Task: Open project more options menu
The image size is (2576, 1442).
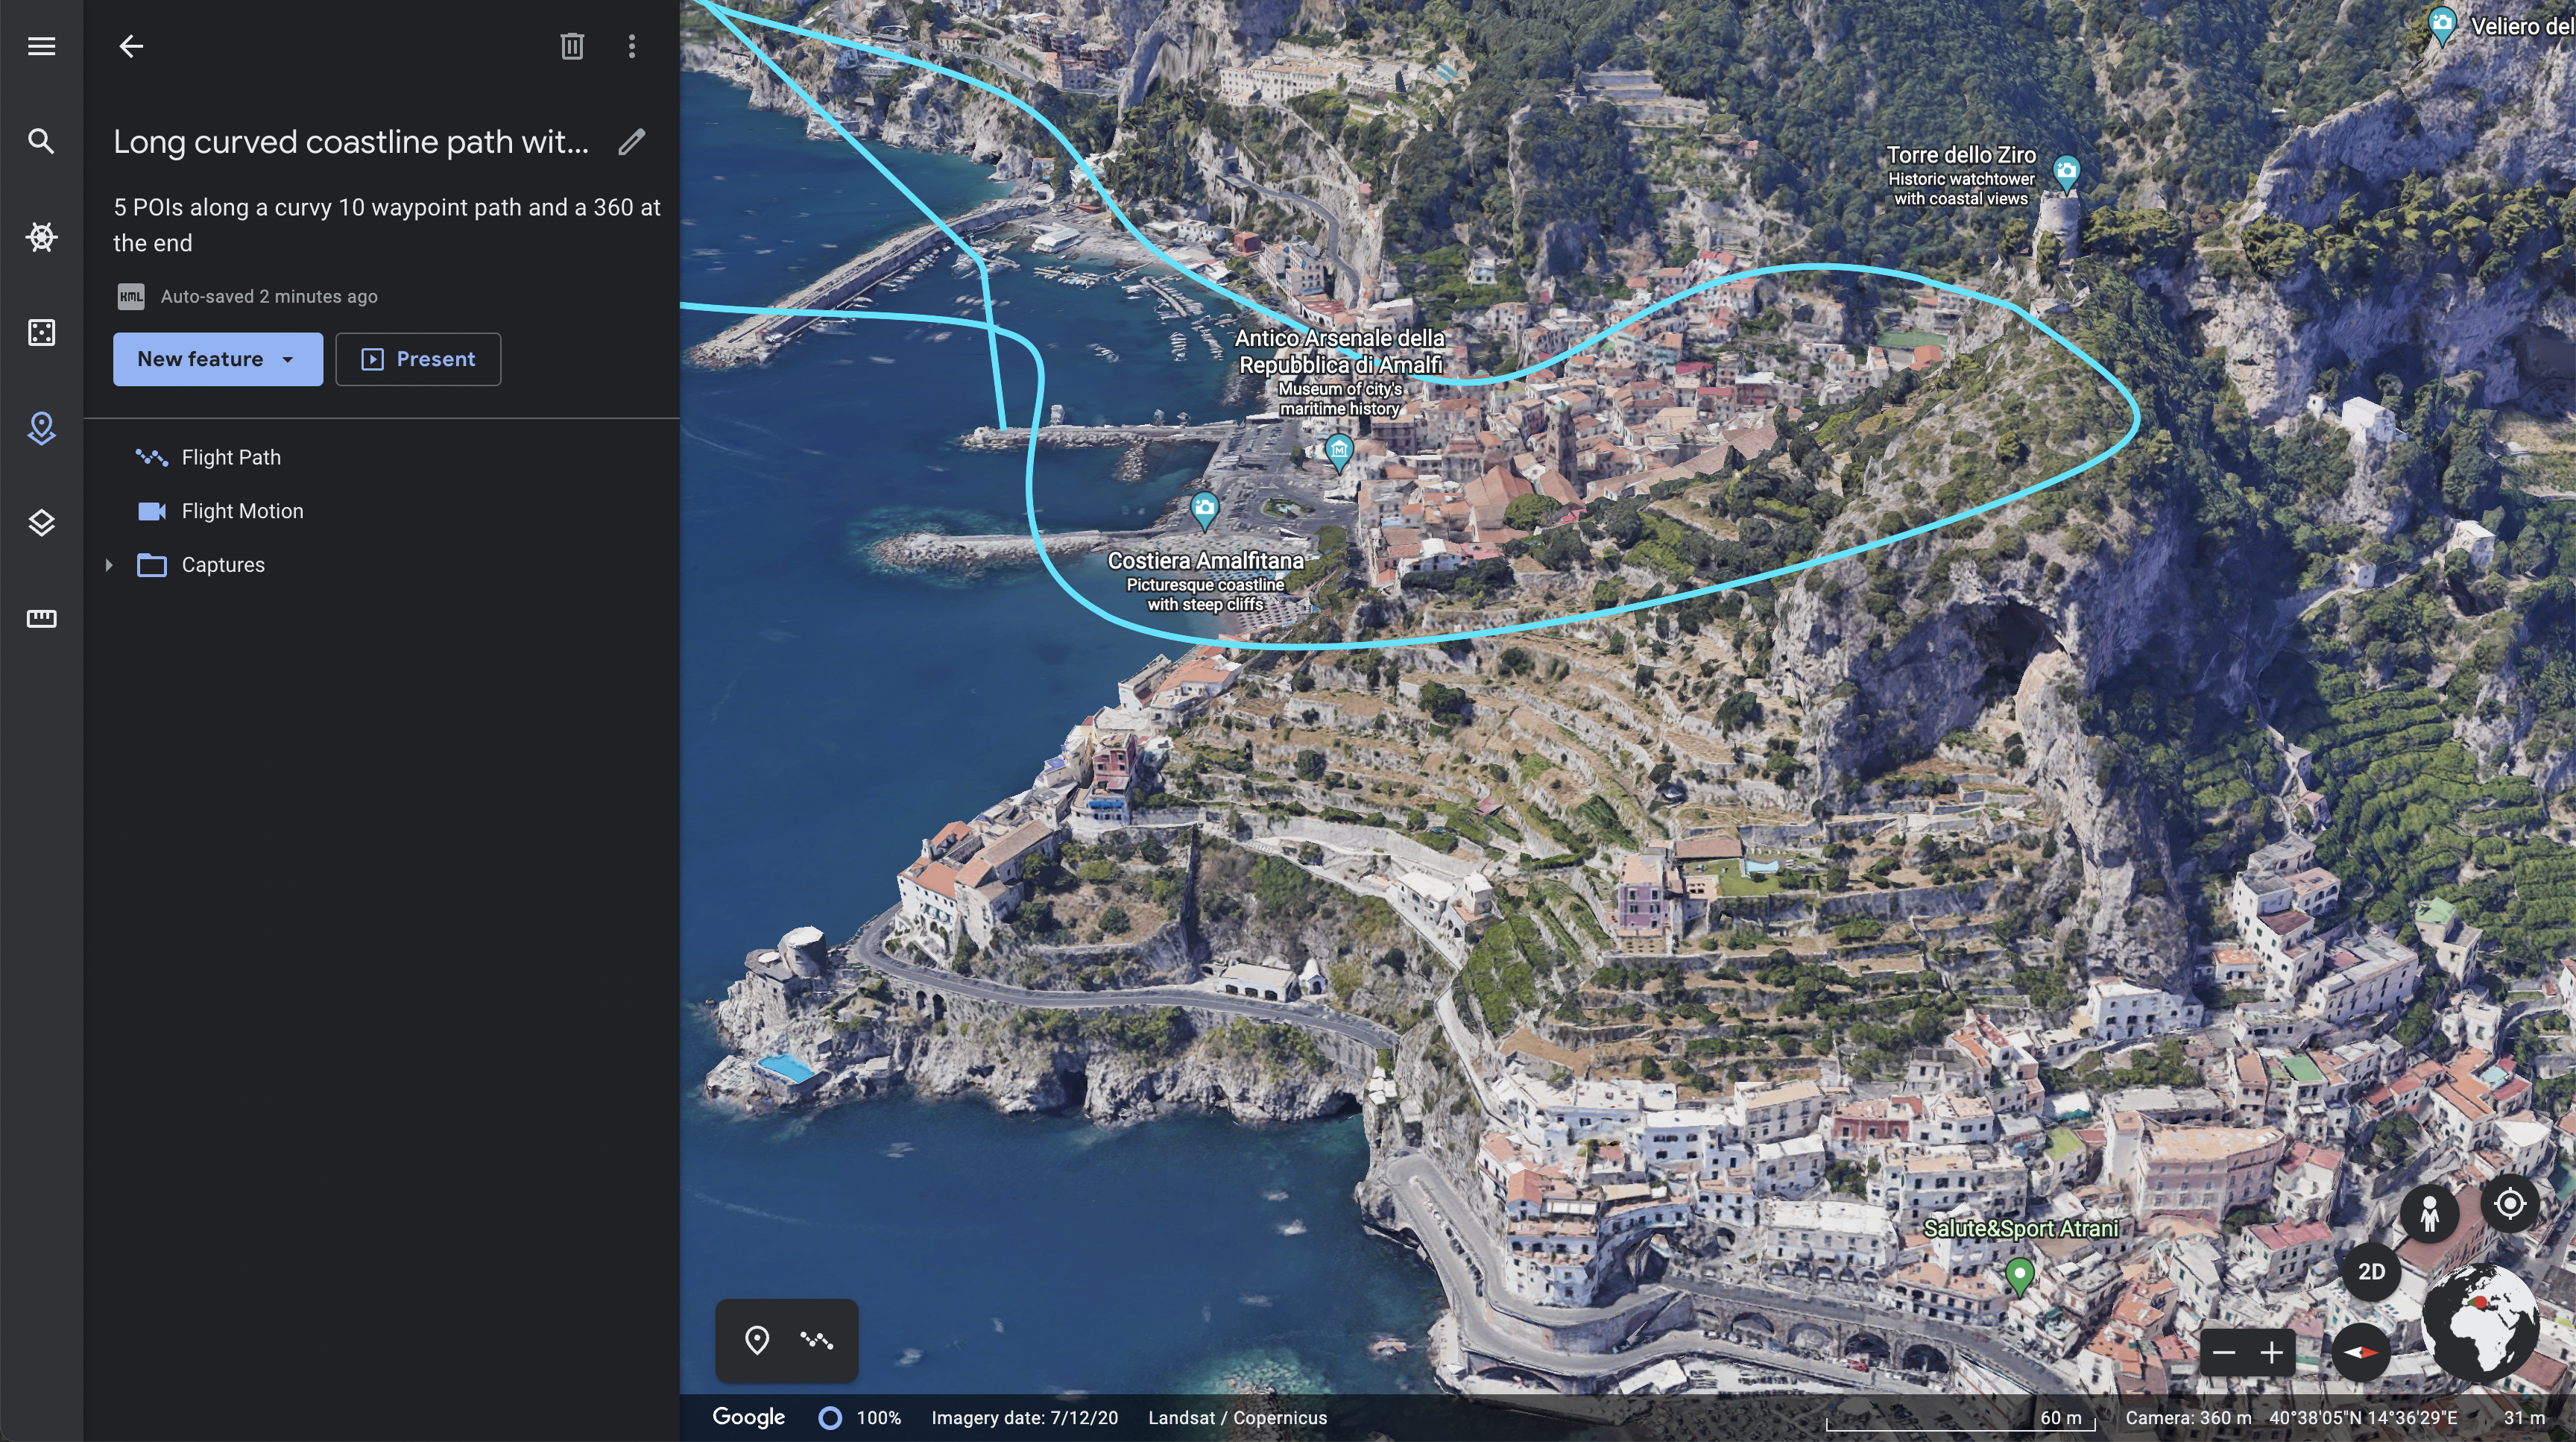Action: point(631,46)
